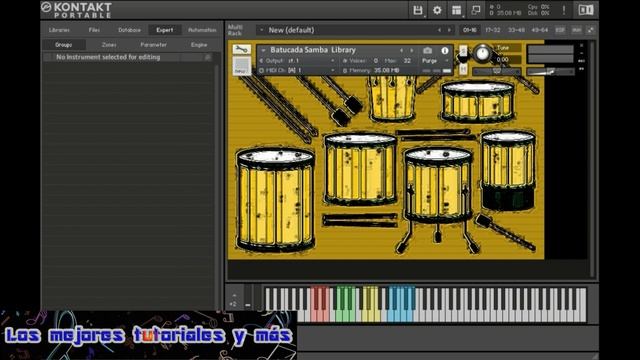Toggle the minimized view icon

coord(476,10)
